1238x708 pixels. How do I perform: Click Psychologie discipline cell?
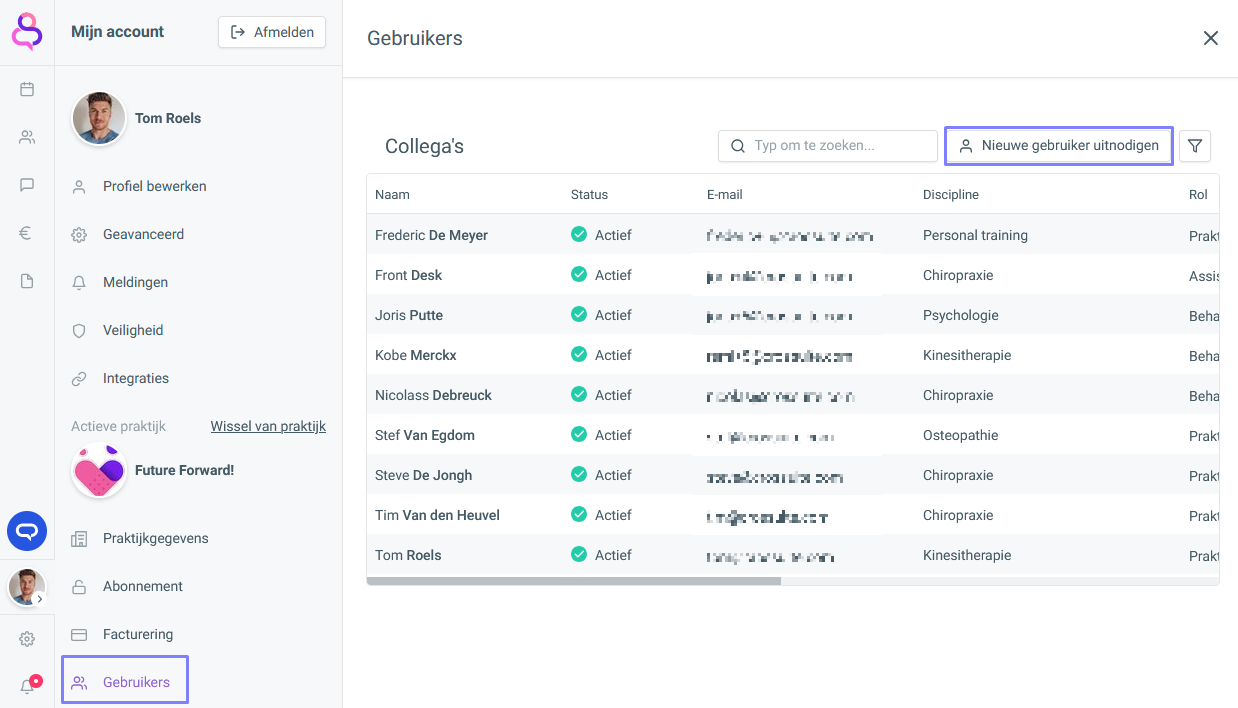click(x=961, y=315)
